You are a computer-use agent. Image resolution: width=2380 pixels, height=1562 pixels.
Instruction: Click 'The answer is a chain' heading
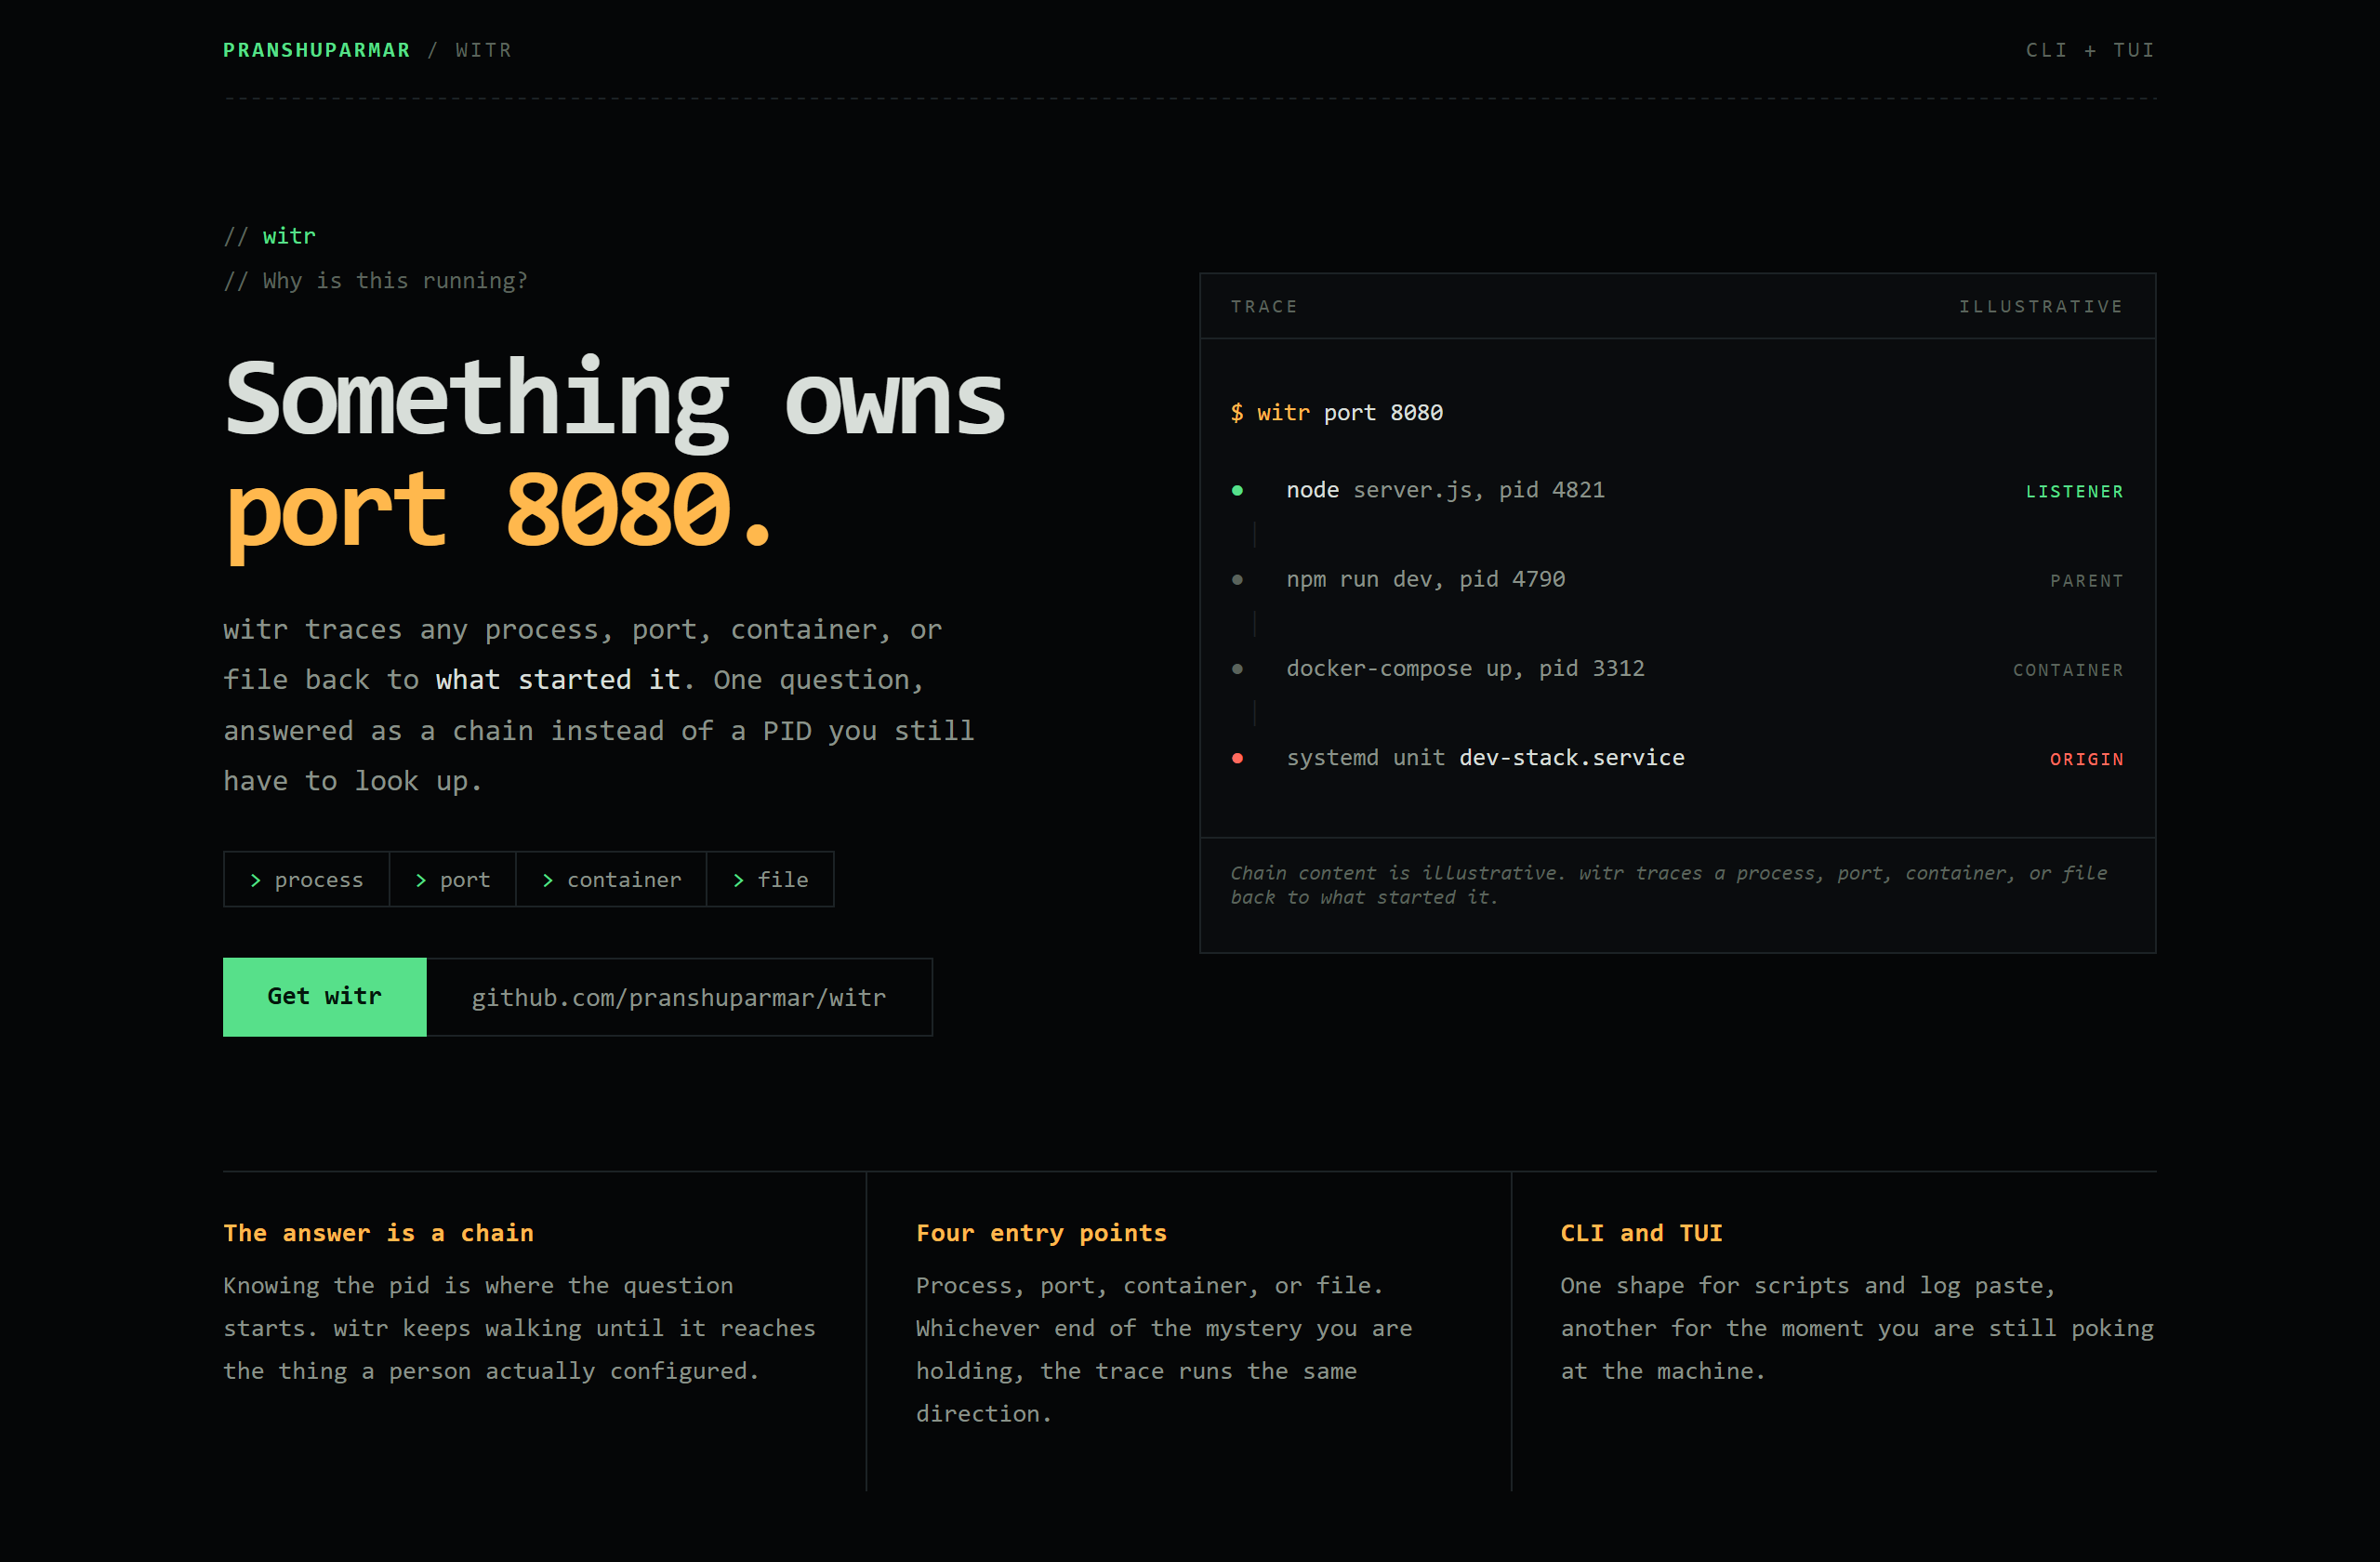pos(378,1233)
